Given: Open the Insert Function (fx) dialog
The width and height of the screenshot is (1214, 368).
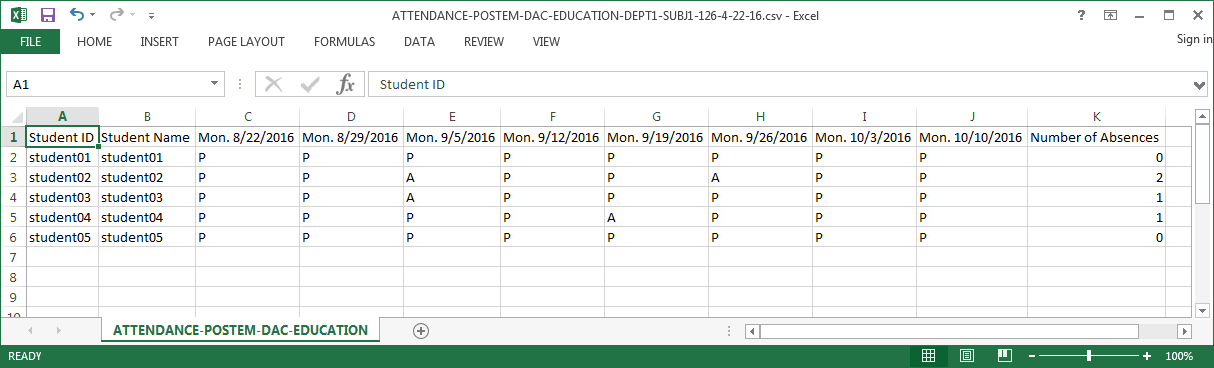Looking at the screenshot, I should pyautogui.click(x=345, y=85).
